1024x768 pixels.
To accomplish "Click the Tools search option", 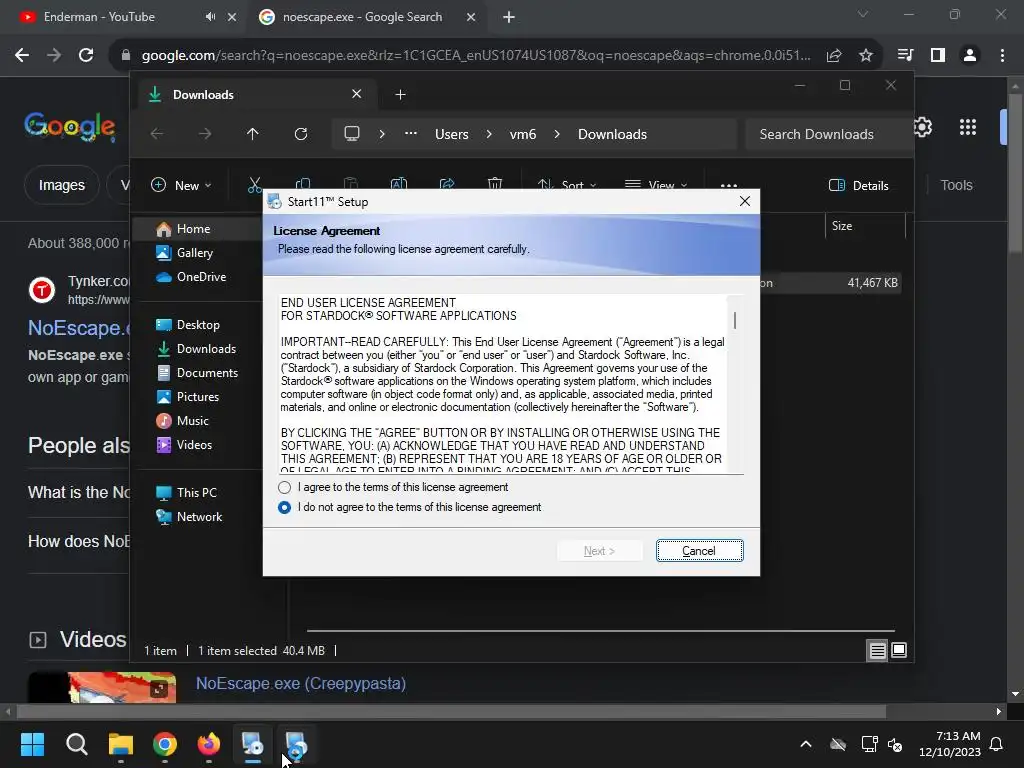I will (x=956, y=185).
